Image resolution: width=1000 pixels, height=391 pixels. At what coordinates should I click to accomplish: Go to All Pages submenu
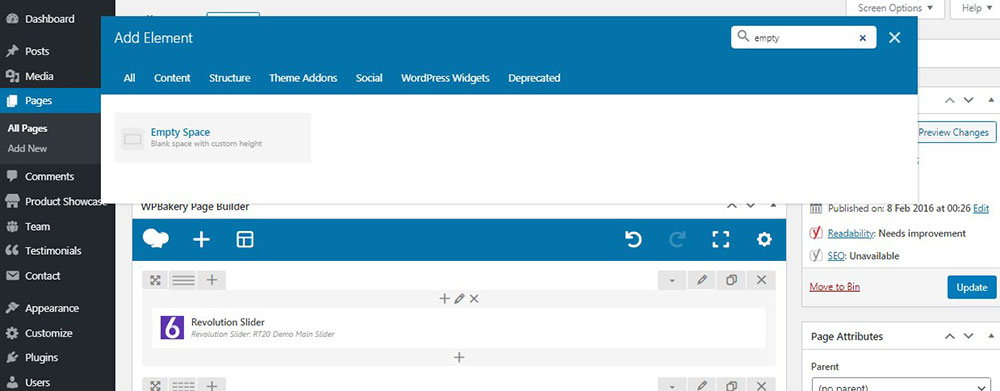pyautogui.click(x=27, y=128)
